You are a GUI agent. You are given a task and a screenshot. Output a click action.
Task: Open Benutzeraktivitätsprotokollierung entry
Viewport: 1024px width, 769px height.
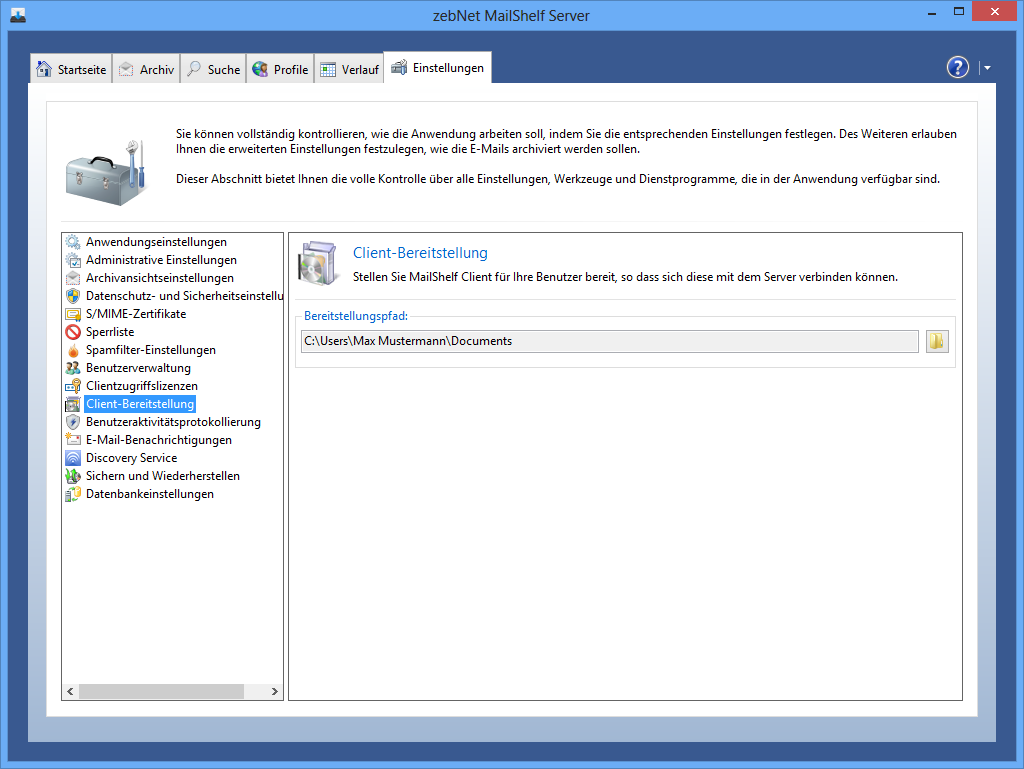[x=173, y=422]
